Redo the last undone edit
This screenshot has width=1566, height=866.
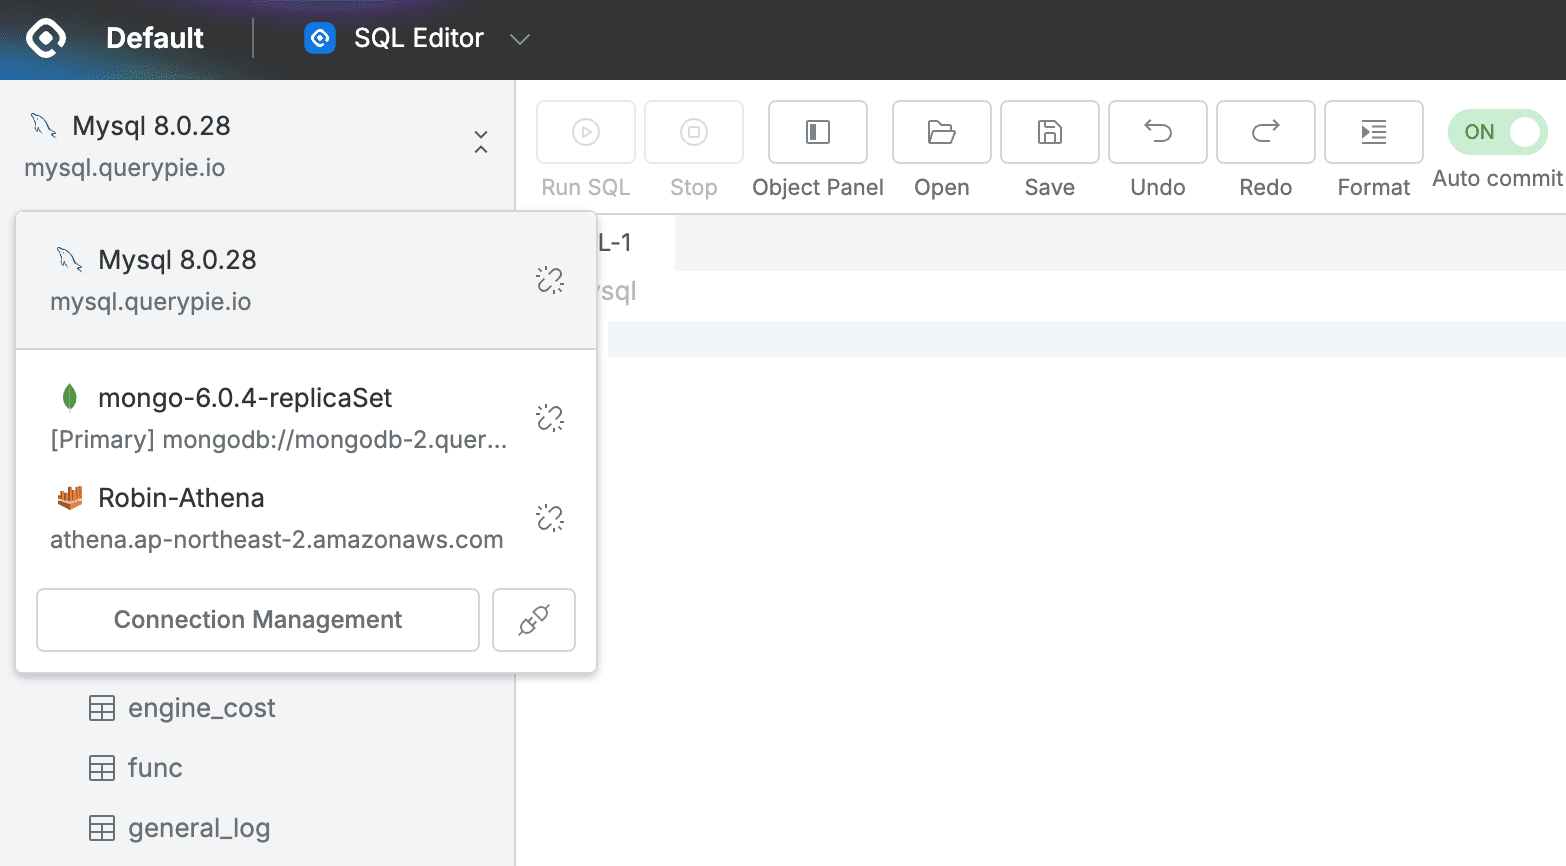point(1265,132)
